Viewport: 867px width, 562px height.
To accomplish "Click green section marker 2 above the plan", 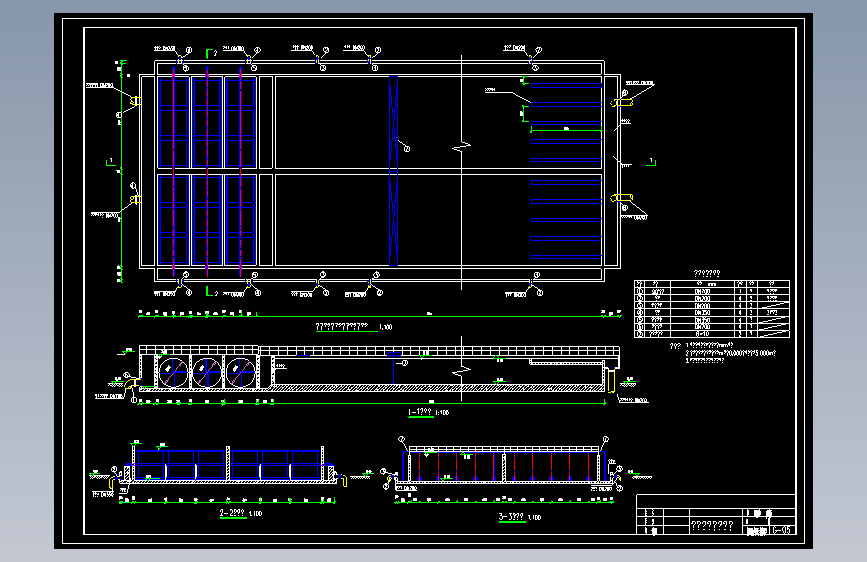I will (211, 53).
